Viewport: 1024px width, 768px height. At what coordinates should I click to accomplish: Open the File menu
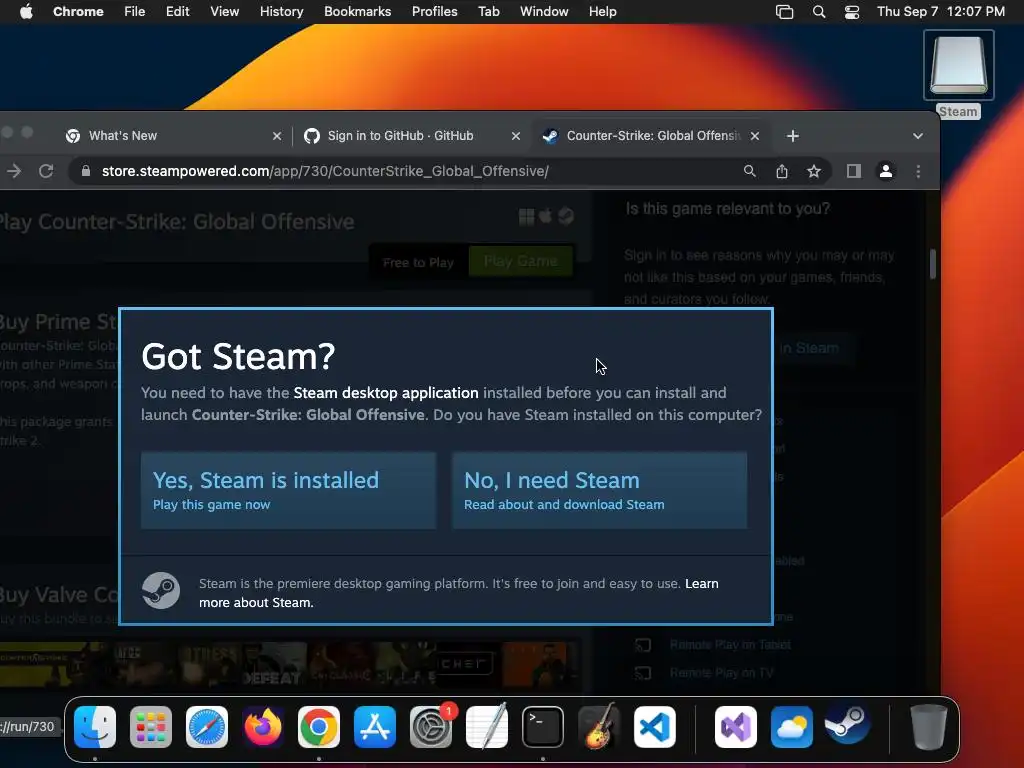(135, 11)
